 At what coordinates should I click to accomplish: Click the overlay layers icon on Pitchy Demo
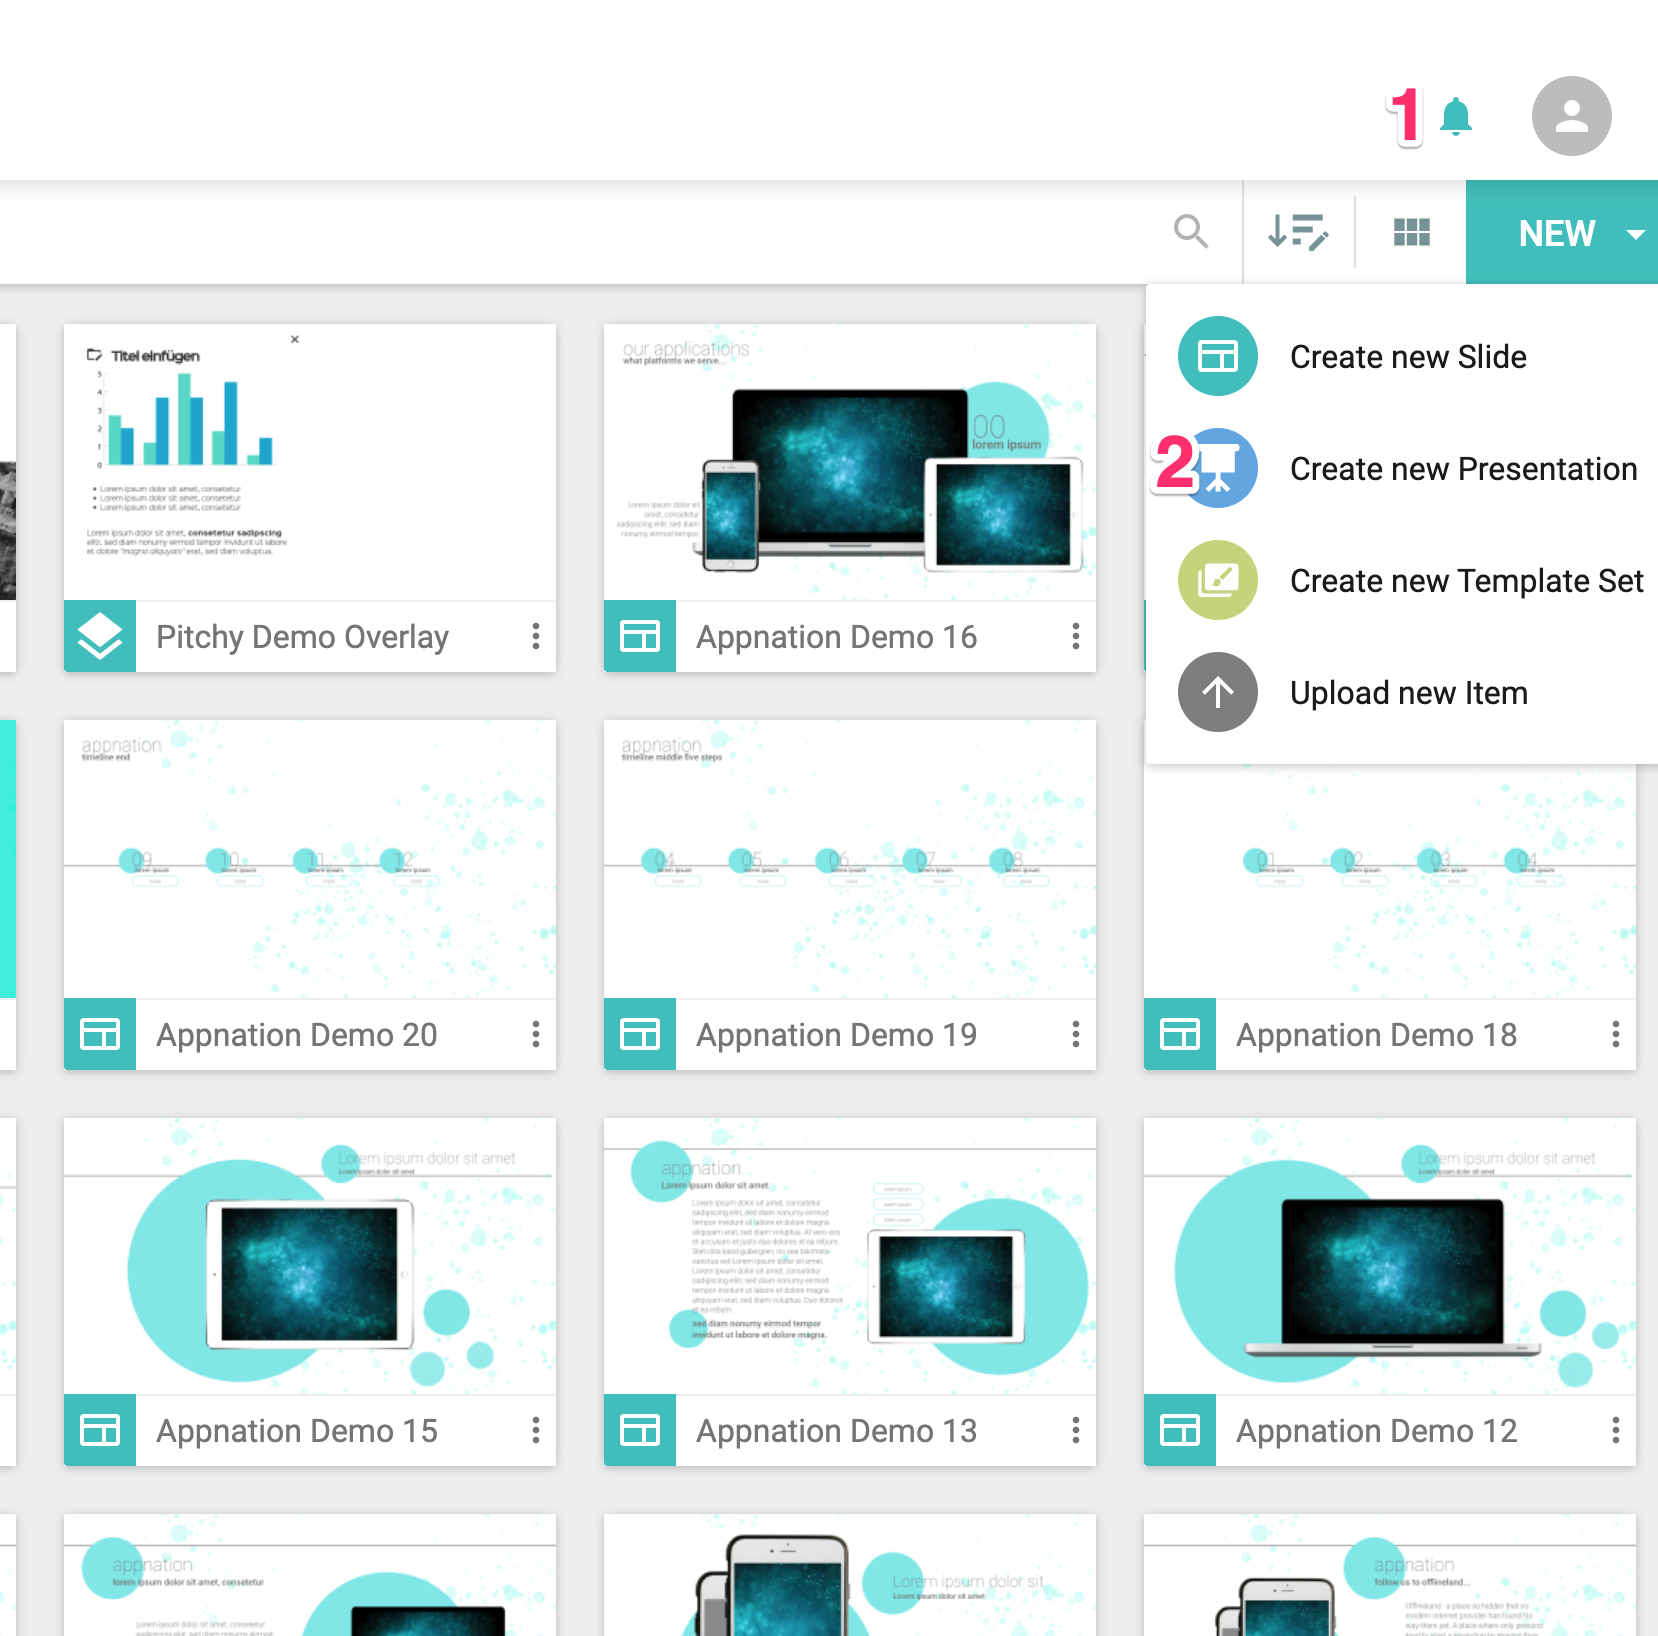click(100, 636)
